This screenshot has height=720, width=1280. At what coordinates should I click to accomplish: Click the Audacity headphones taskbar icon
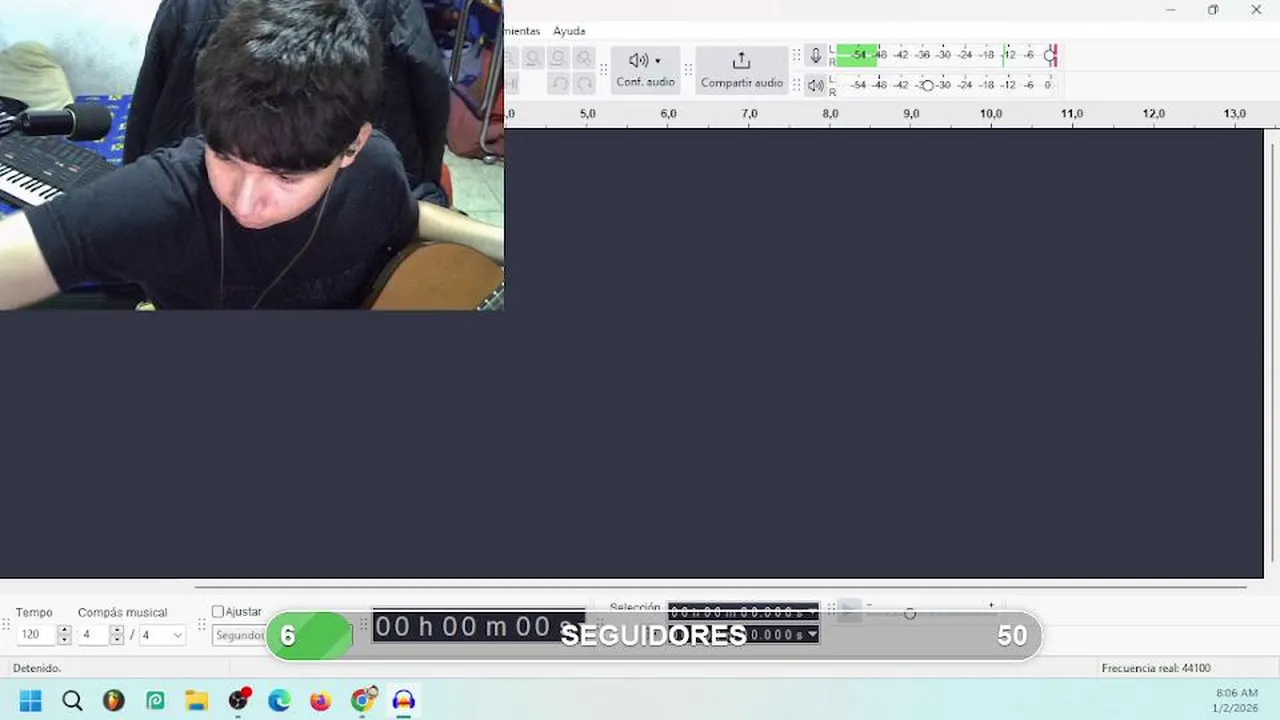click(403, 701)
